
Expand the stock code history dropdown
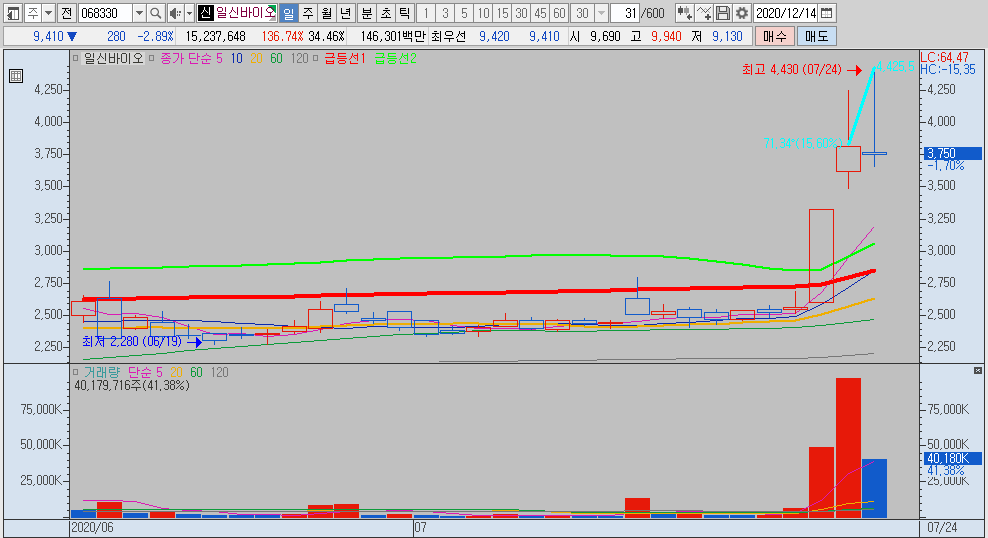coord(139,13)
